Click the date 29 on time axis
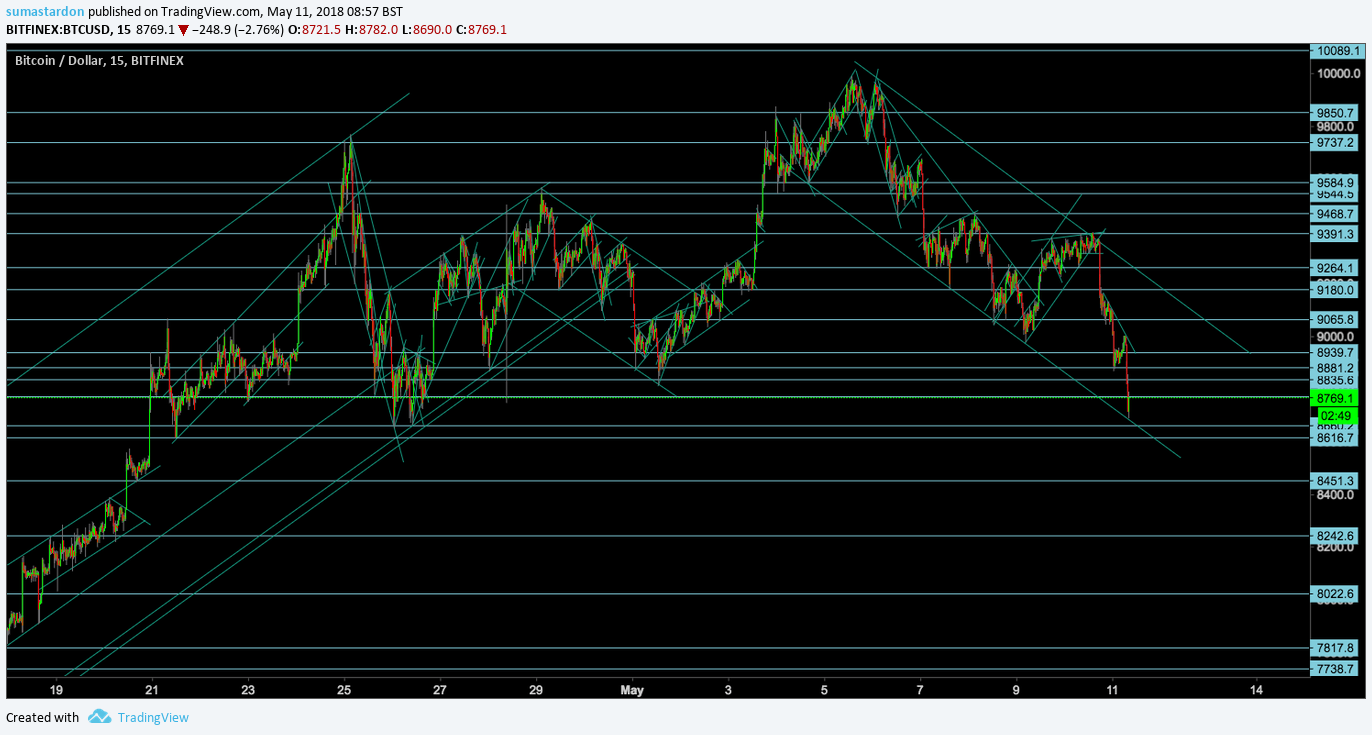The height and width of the screenshot is (735, 1372). [536, 690]
